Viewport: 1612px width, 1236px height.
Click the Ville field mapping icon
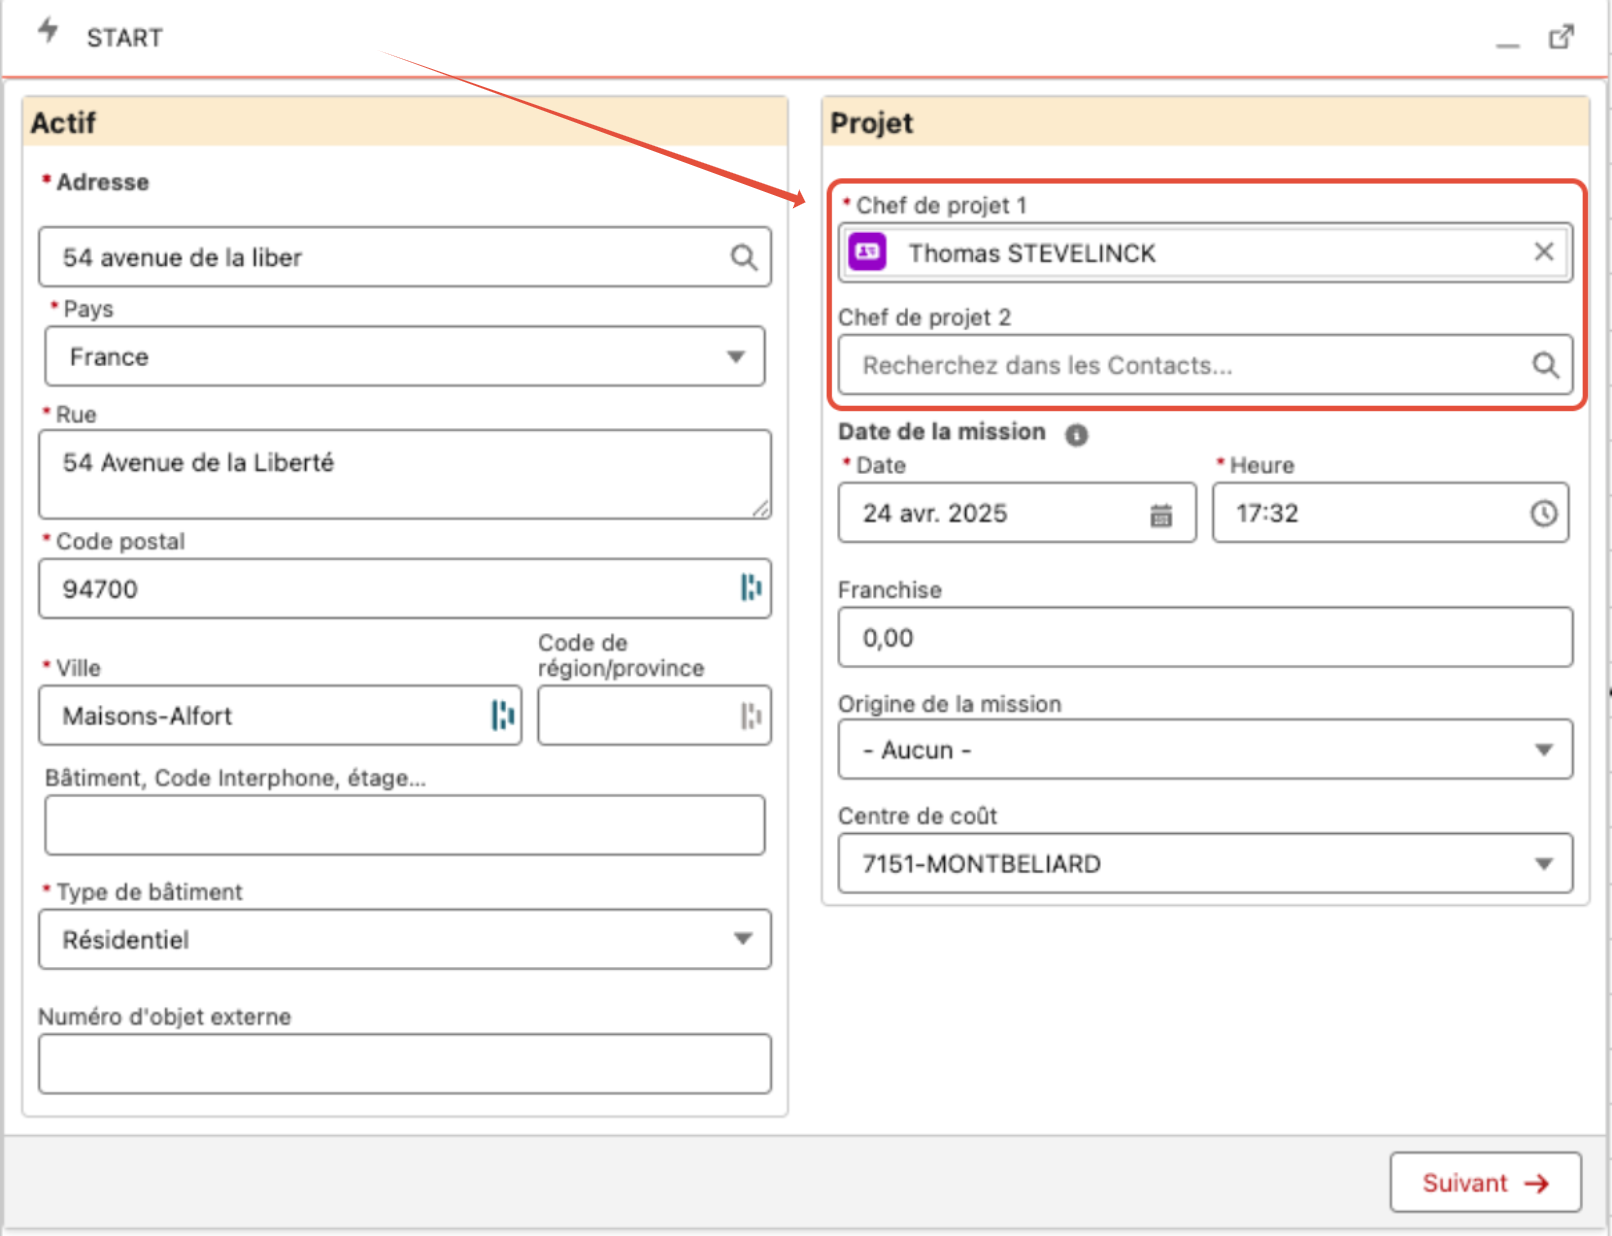click(502, 715)
